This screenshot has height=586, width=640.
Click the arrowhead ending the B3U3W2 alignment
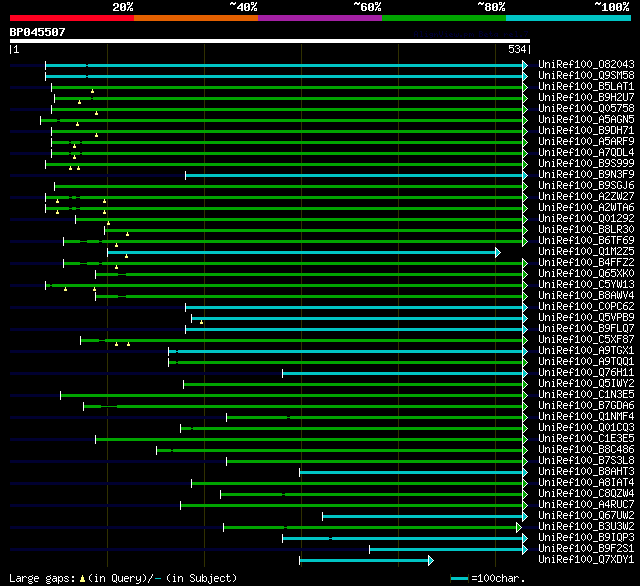pyautogui.click(x=519, y=528)
